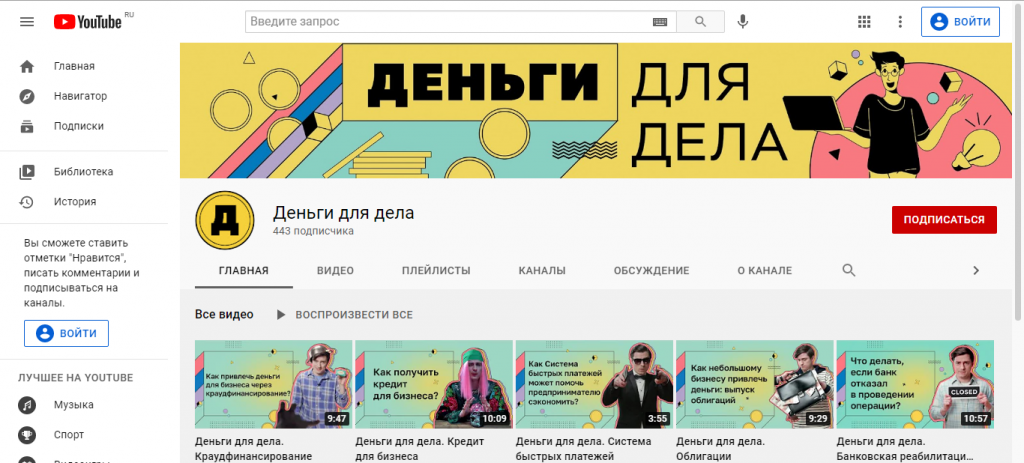
Task: Click the Деньги для дела channel avatar
Action: [225, 221]
